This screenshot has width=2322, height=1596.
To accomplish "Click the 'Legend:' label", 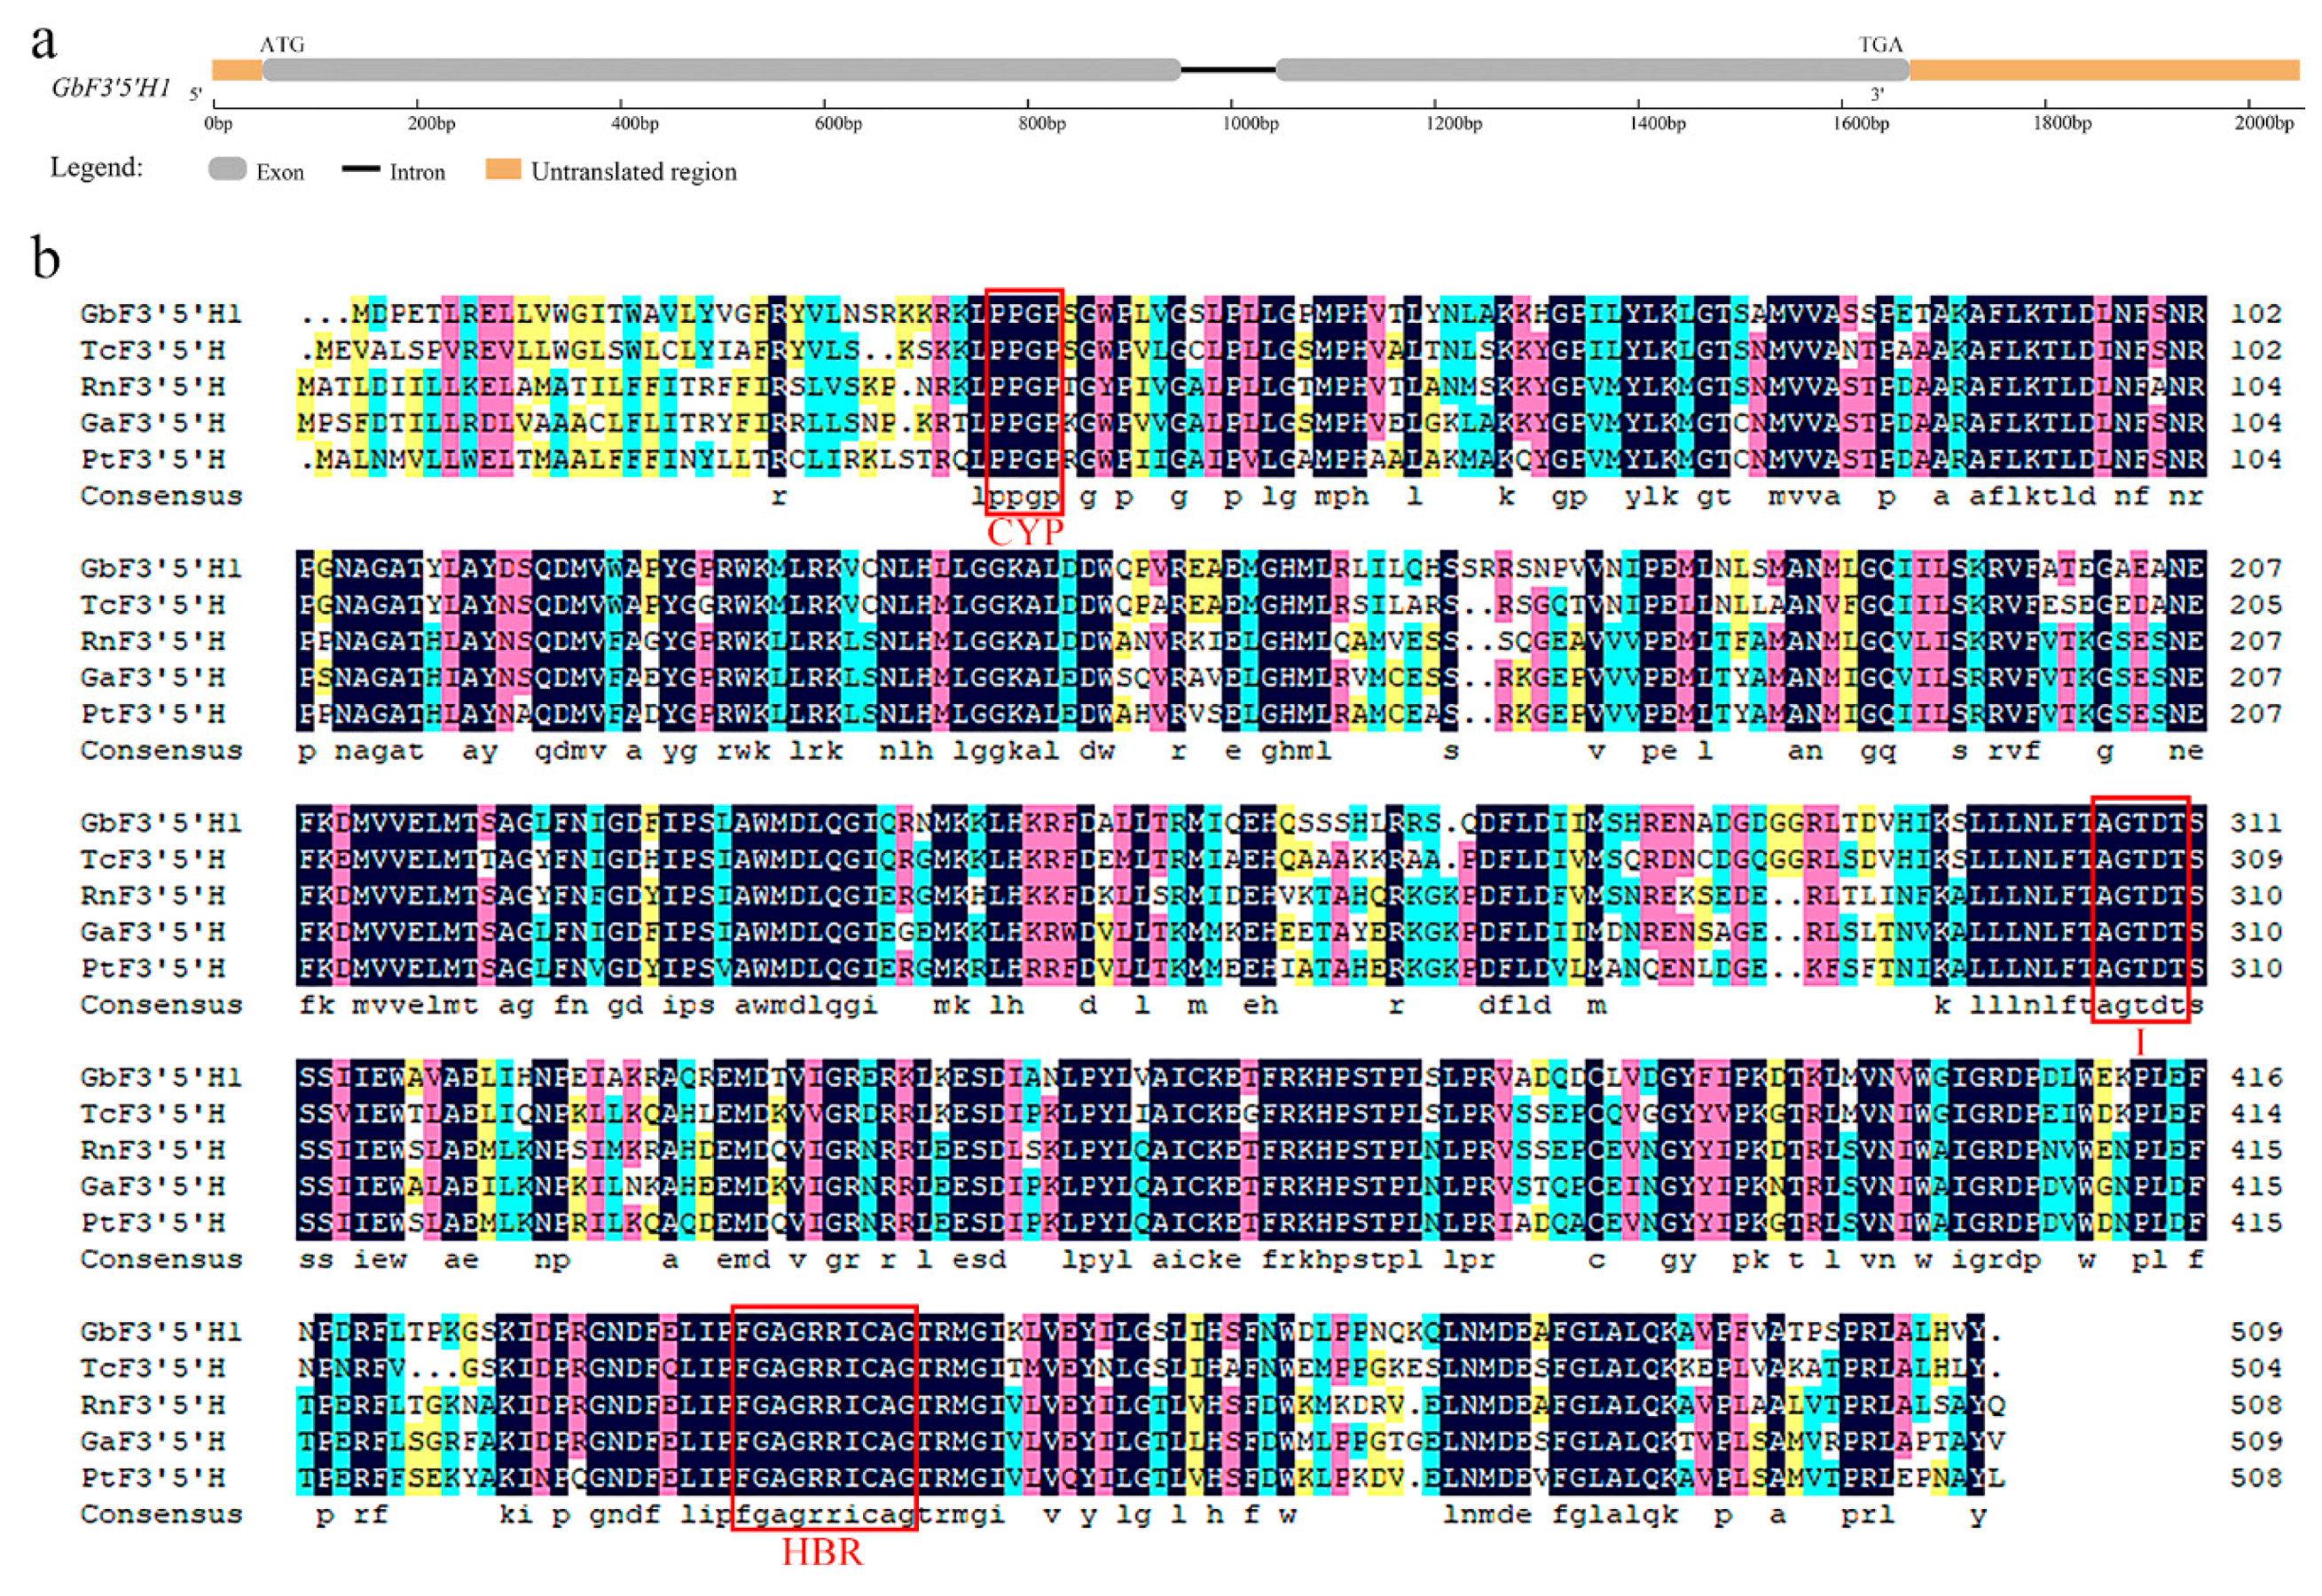I will click(x=97, y=167).
